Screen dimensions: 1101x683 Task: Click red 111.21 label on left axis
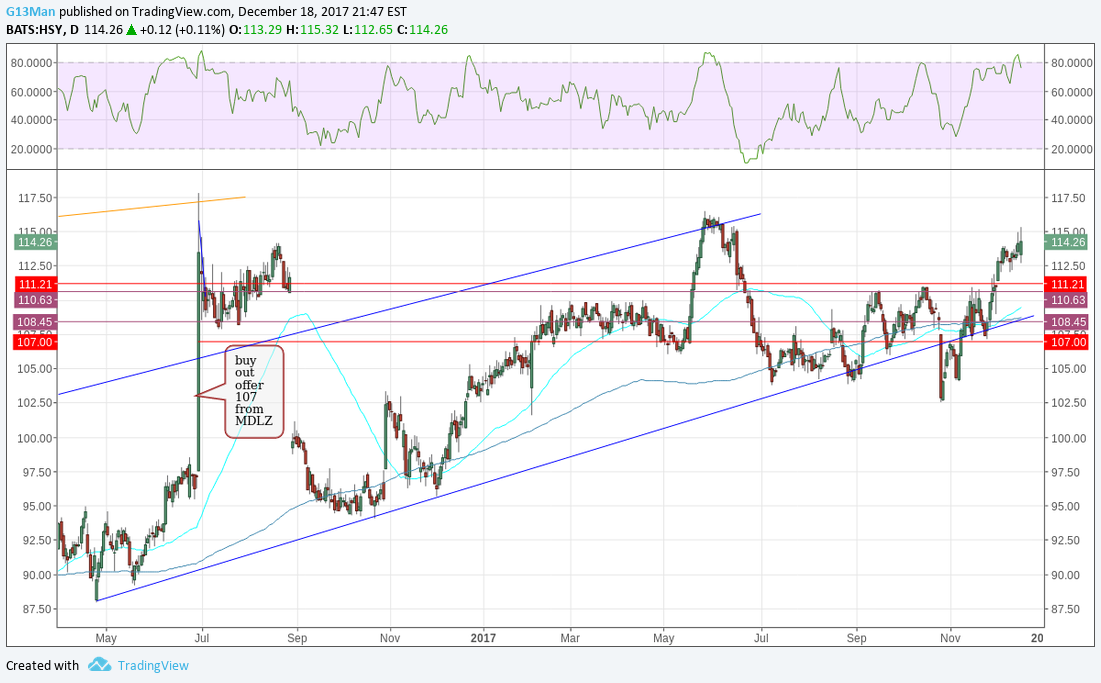(x=35, y=284)
